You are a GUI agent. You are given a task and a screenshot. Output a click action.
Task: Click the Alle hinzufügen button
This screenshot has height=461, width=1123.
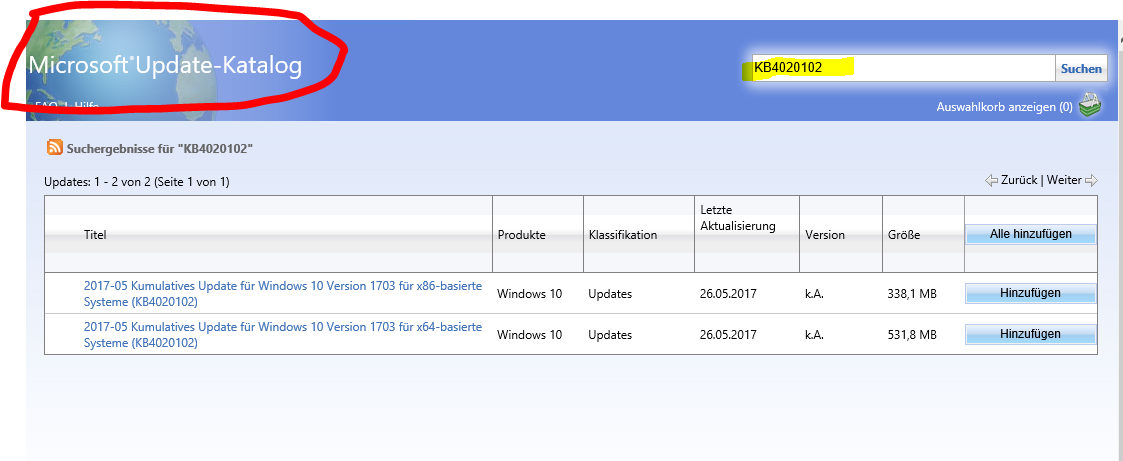pyautogui.click(x=1031, y=234)
